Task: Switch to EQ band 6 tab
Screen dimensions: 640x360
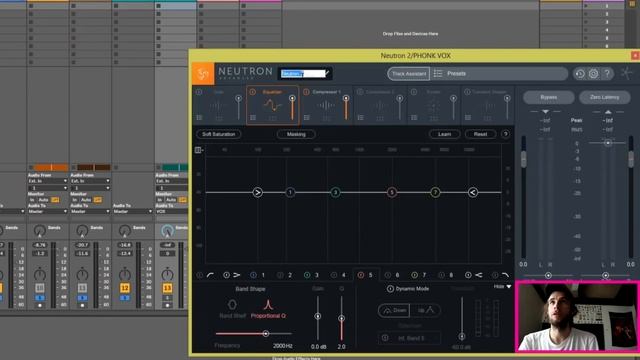Action: coord(393,275)
